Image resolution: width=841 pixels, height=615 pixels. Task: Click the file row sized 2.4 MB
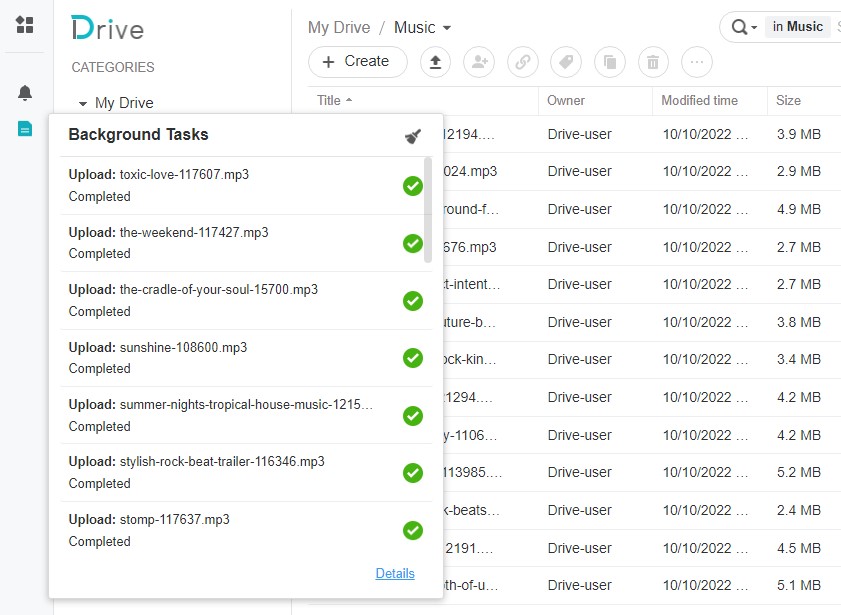(641, 510)
